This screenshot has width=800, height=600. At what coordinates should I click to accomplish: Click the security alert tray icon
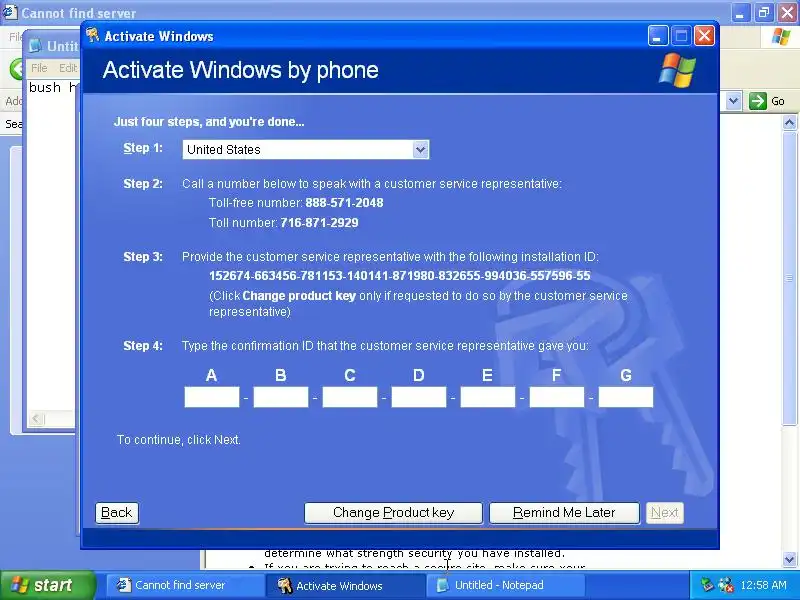(726, 585)
